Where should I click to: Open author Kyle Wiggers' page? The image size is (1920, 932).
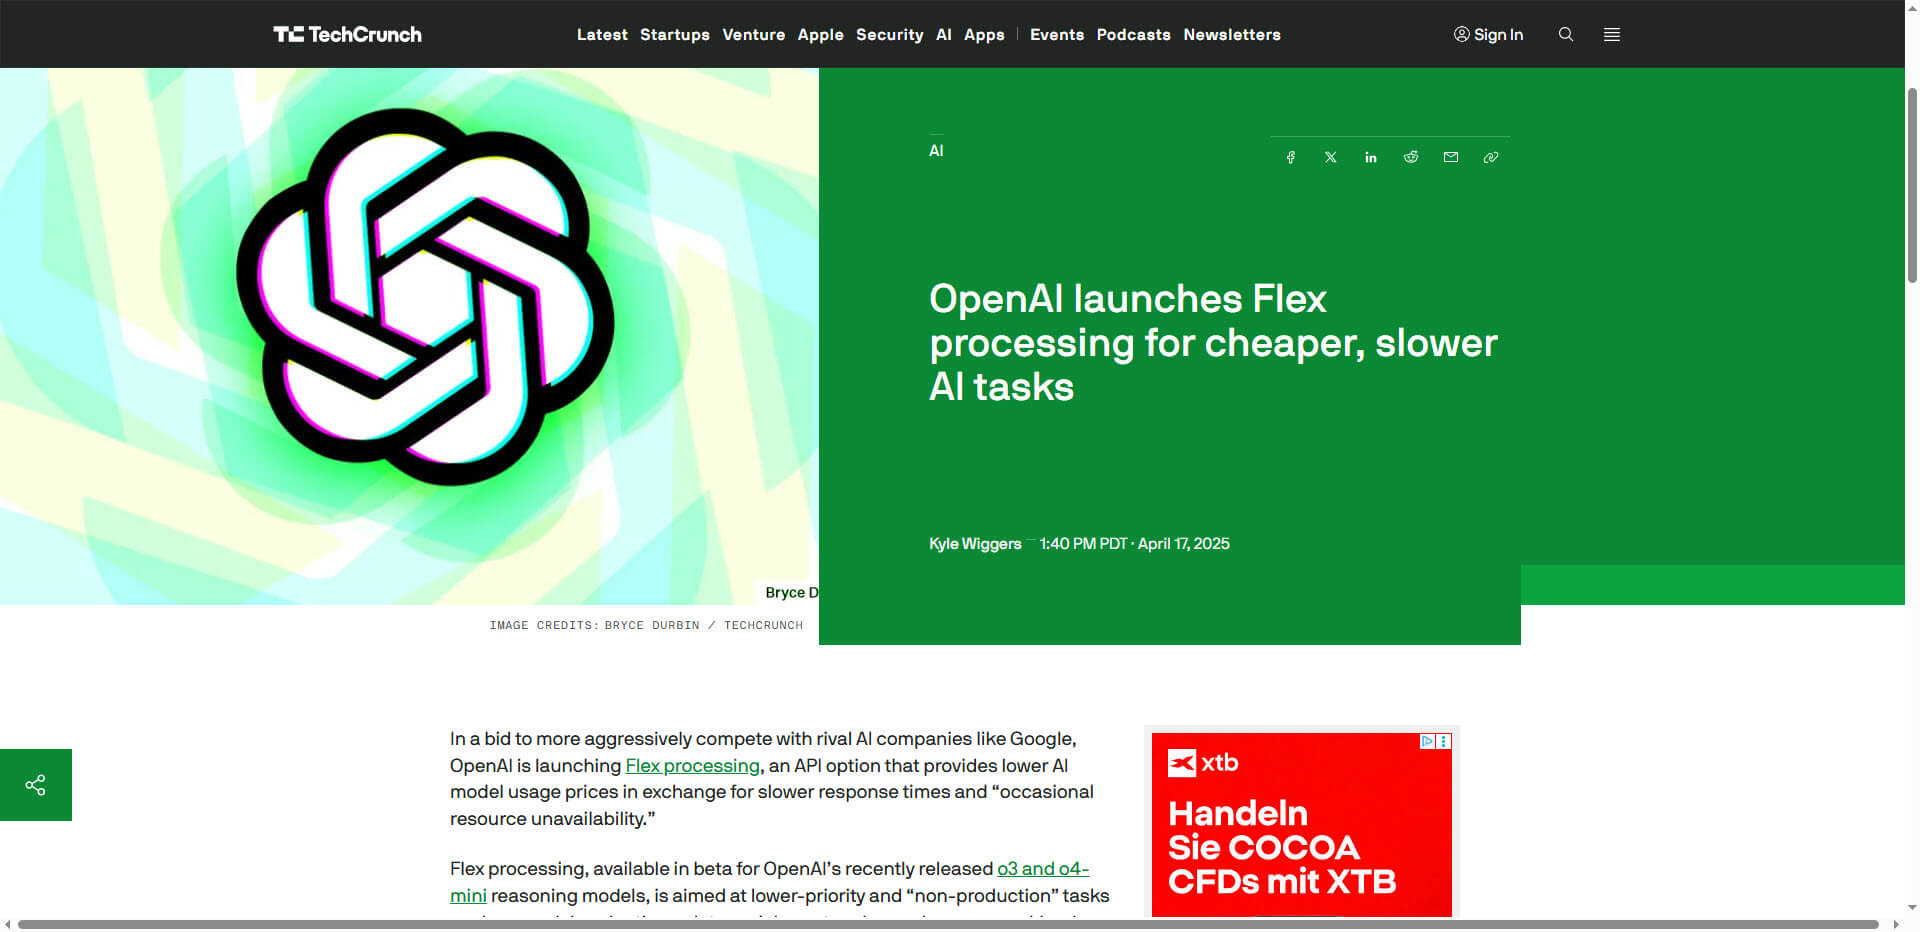(x=975, y=544)
